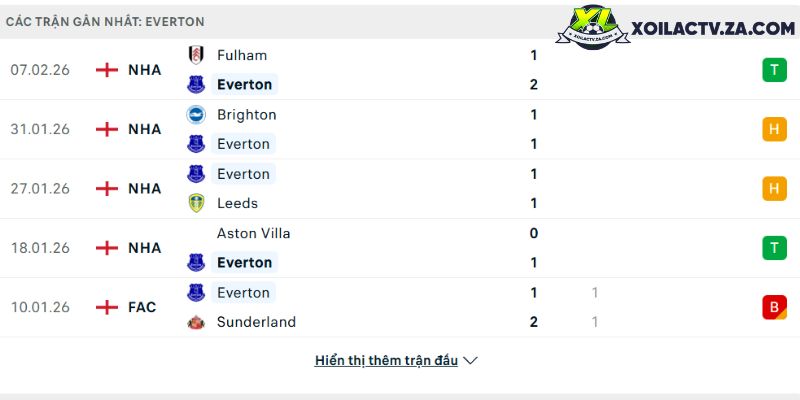Click Everton crest in the Fulham match
Viewport: 800px width, 400px height.
(x=196, y=85)
